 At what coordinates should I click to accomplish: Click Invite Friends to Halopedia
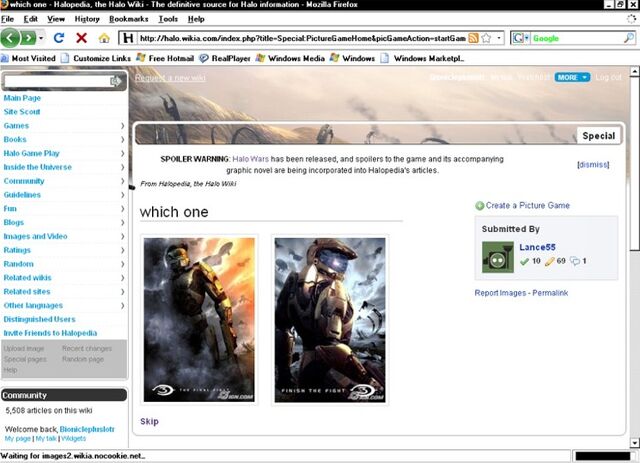(50, 333)
